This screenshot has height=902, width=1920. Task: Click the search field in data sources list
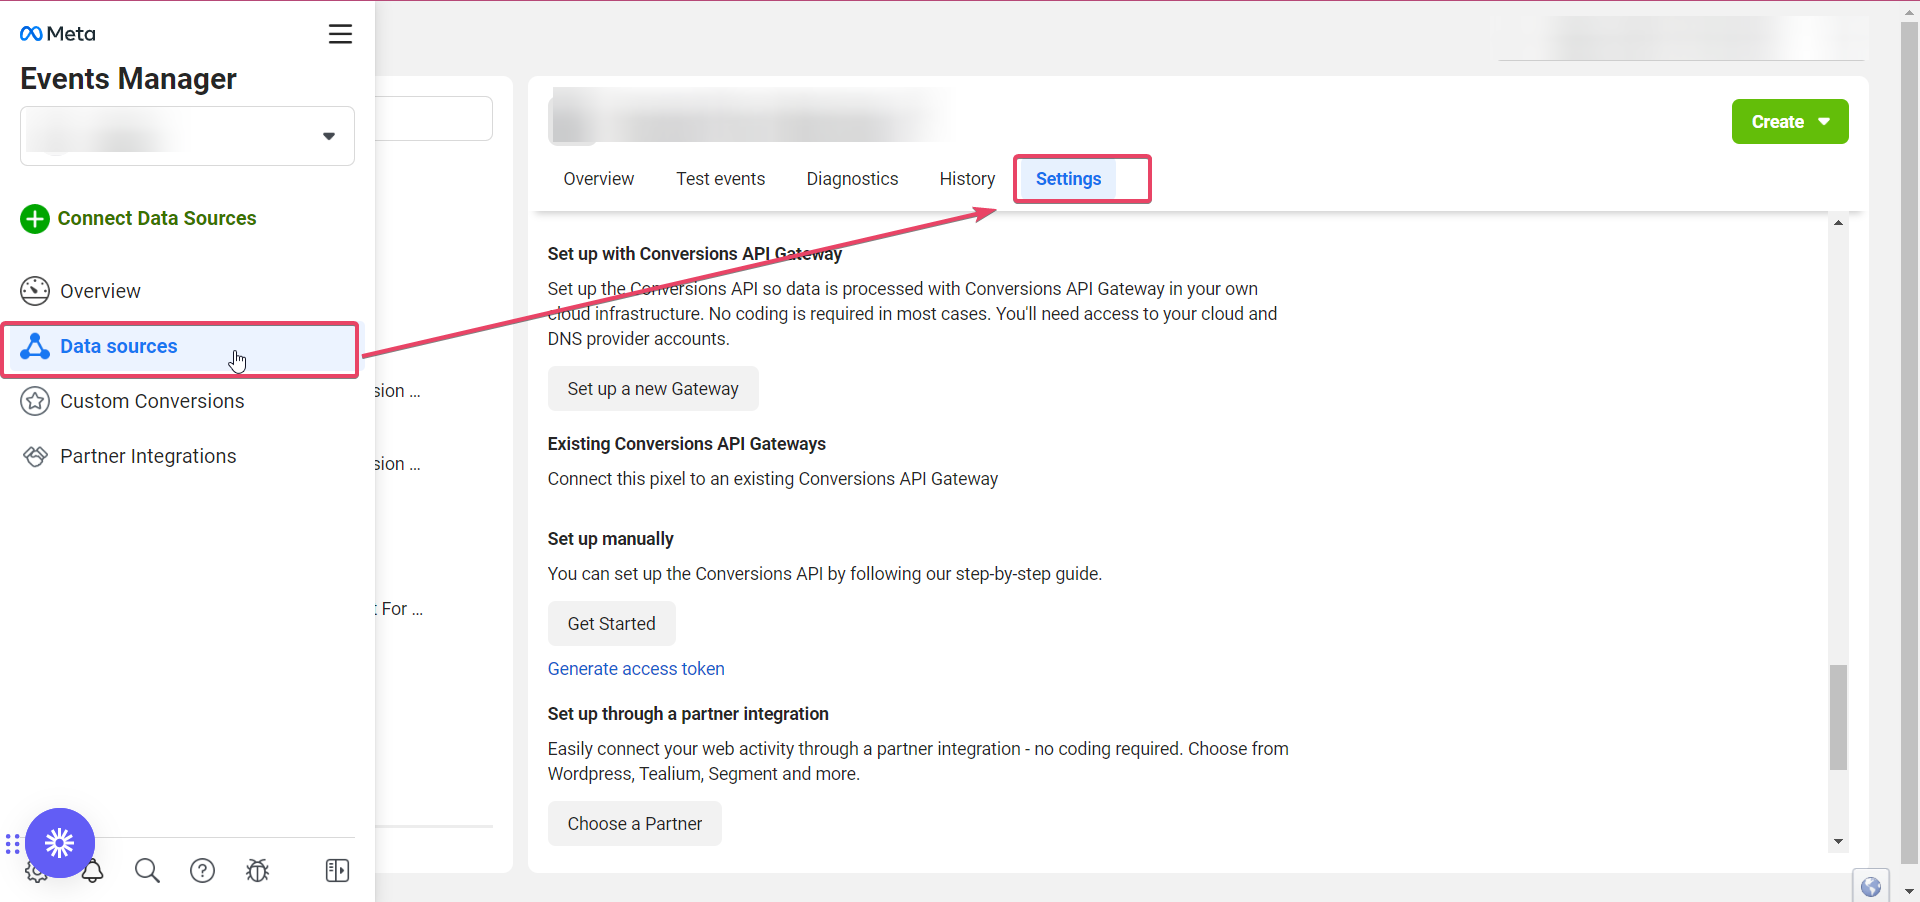coord(434,119)
